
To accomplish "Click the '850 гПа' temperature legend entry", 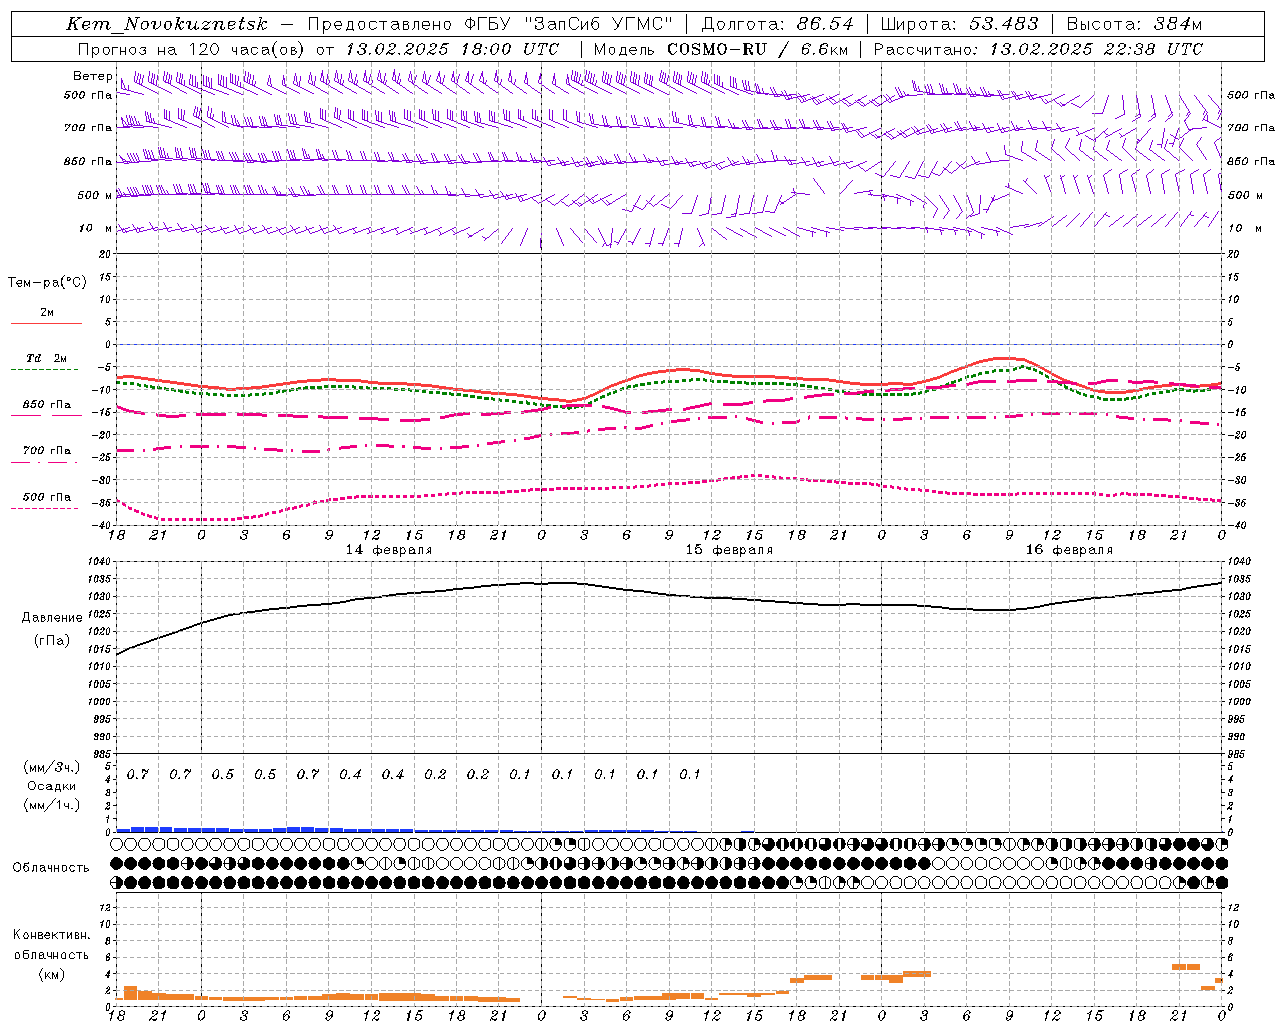I will click(x=46, y=405).
